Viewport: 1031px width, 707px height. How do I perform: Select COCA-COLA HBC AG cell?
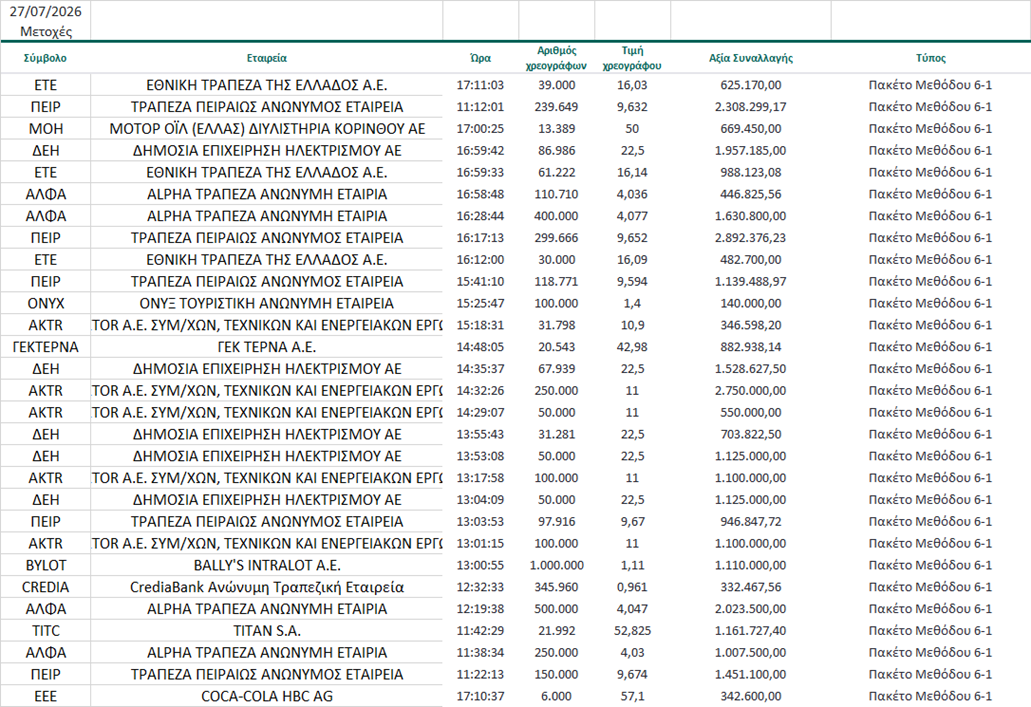pos(266,696)
